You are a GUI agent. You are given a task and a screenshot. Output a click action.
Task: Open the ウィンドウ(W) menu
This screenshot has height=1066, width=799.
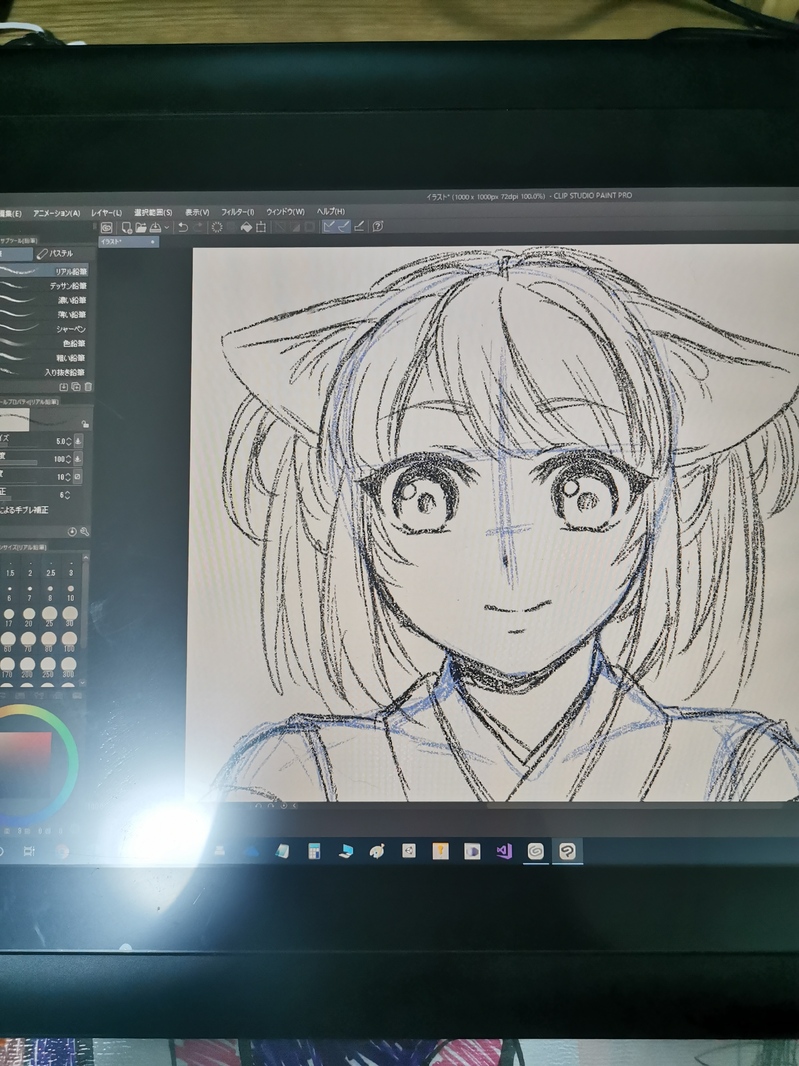coord(285,211)
